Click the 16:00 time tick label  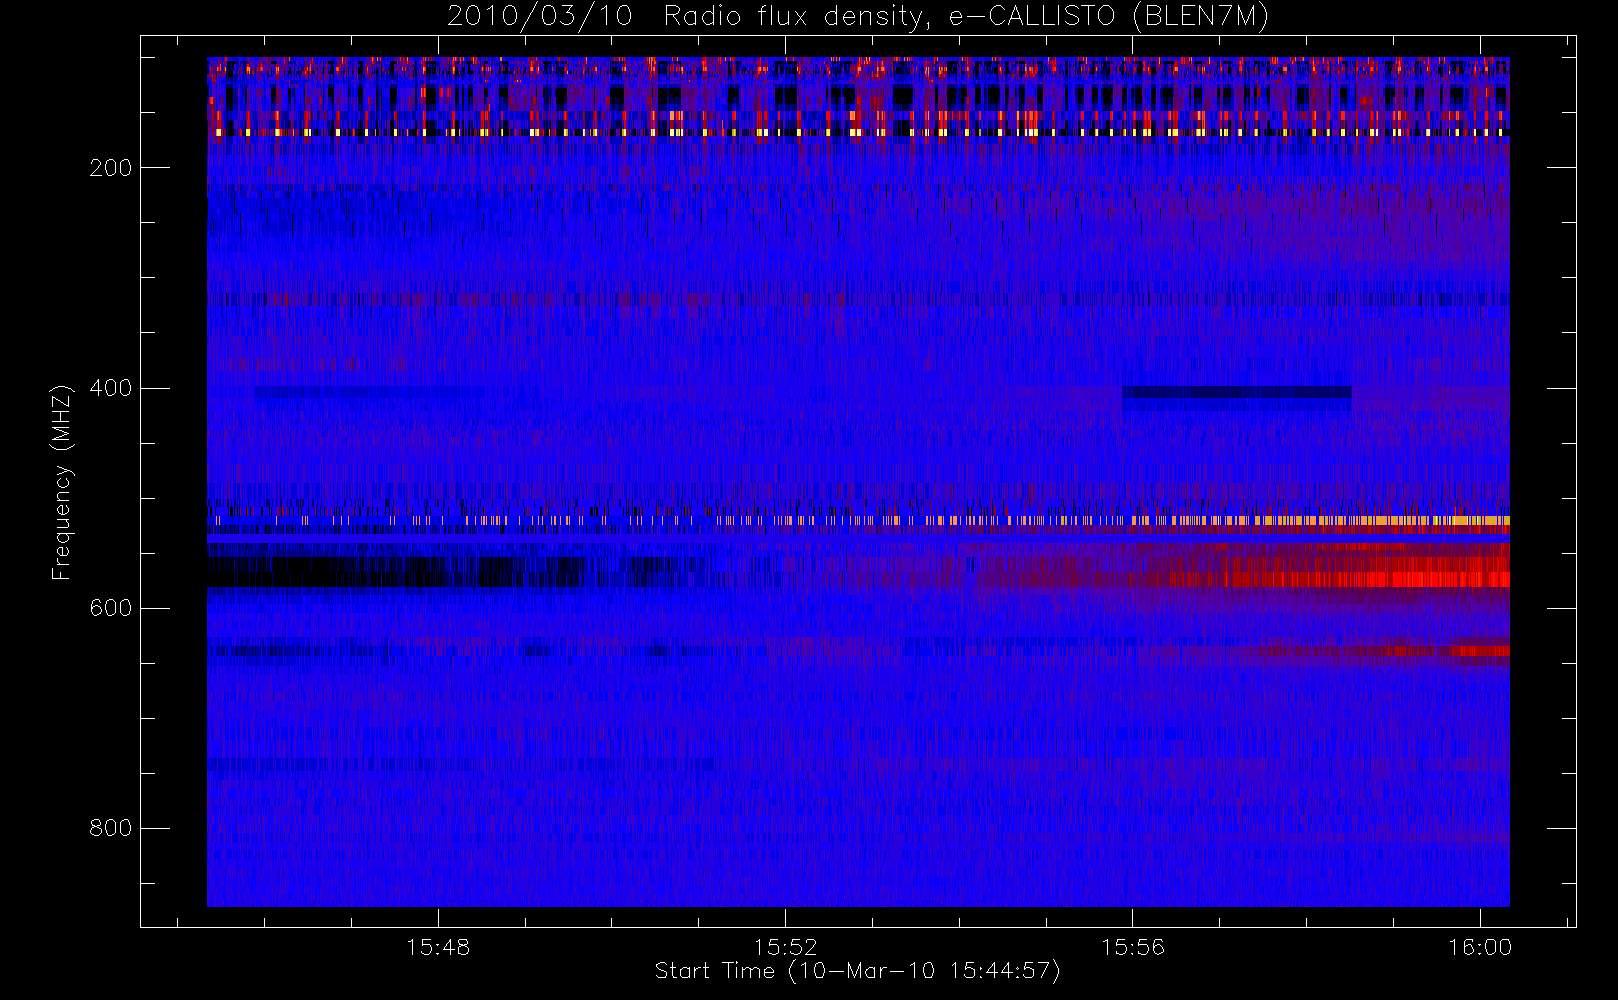1480,947
